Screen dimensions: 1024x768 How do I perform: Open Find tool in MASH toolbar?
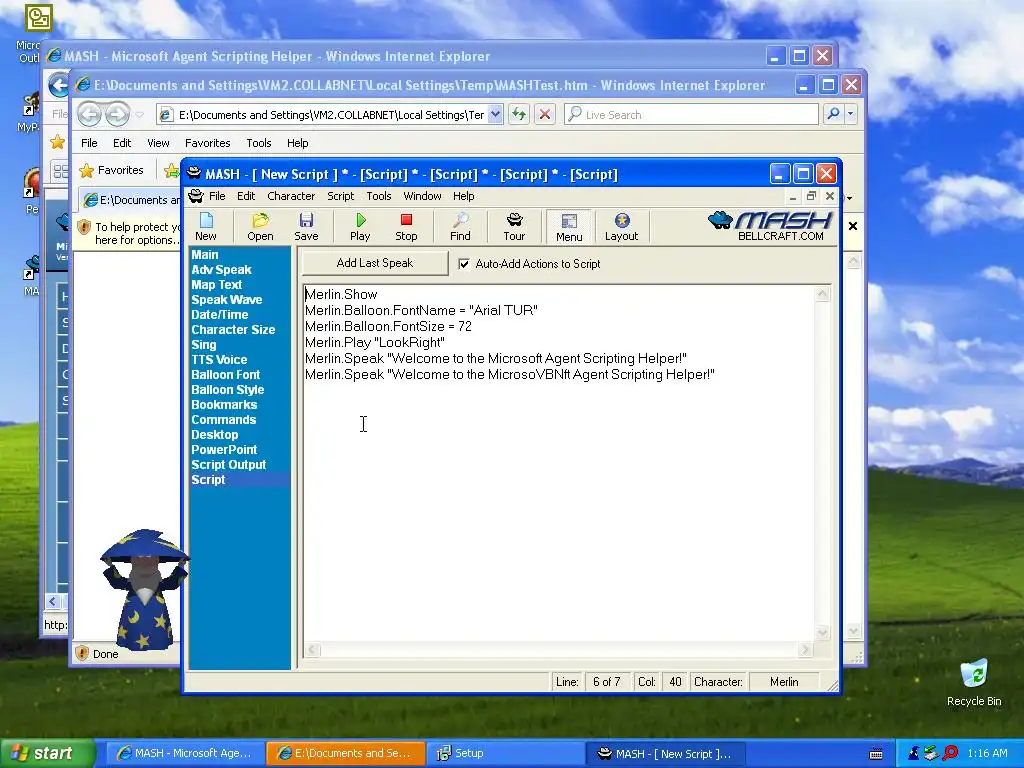coord(460,227)
